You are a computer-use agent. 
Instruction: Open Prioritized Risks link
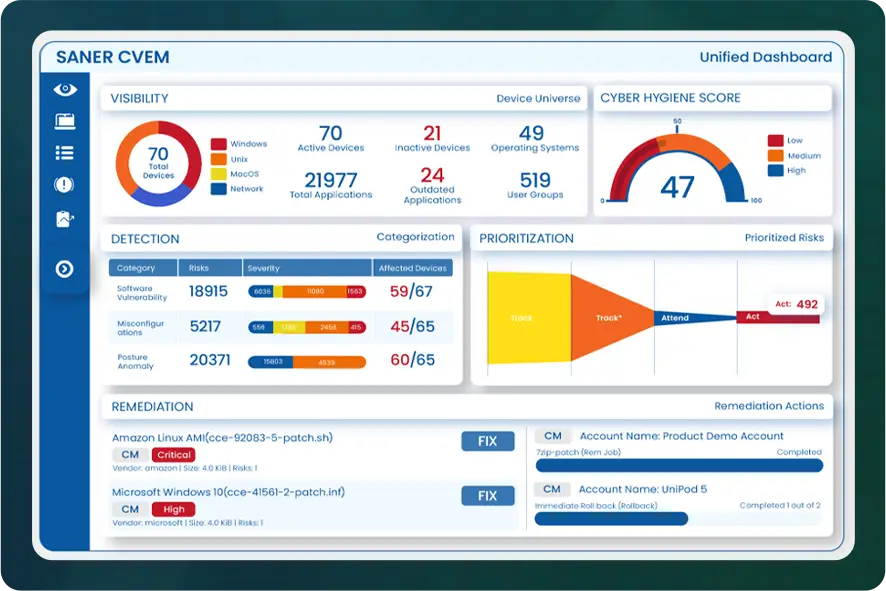click(784, 238)
